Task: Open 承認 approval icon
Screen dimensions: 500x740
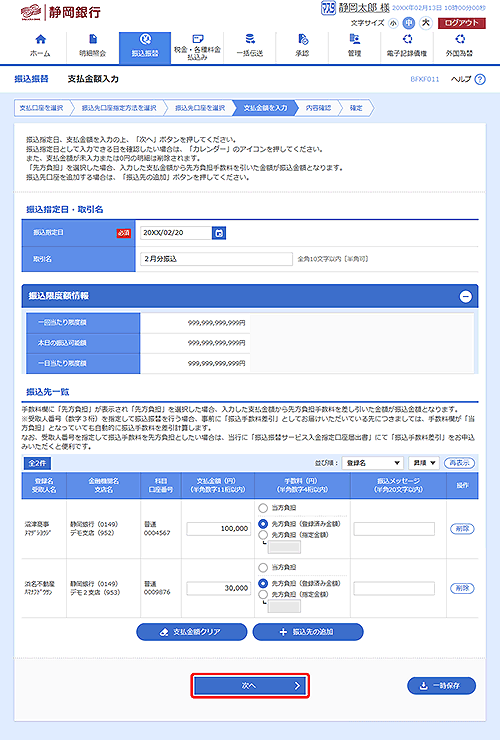Action: [303, 39]
